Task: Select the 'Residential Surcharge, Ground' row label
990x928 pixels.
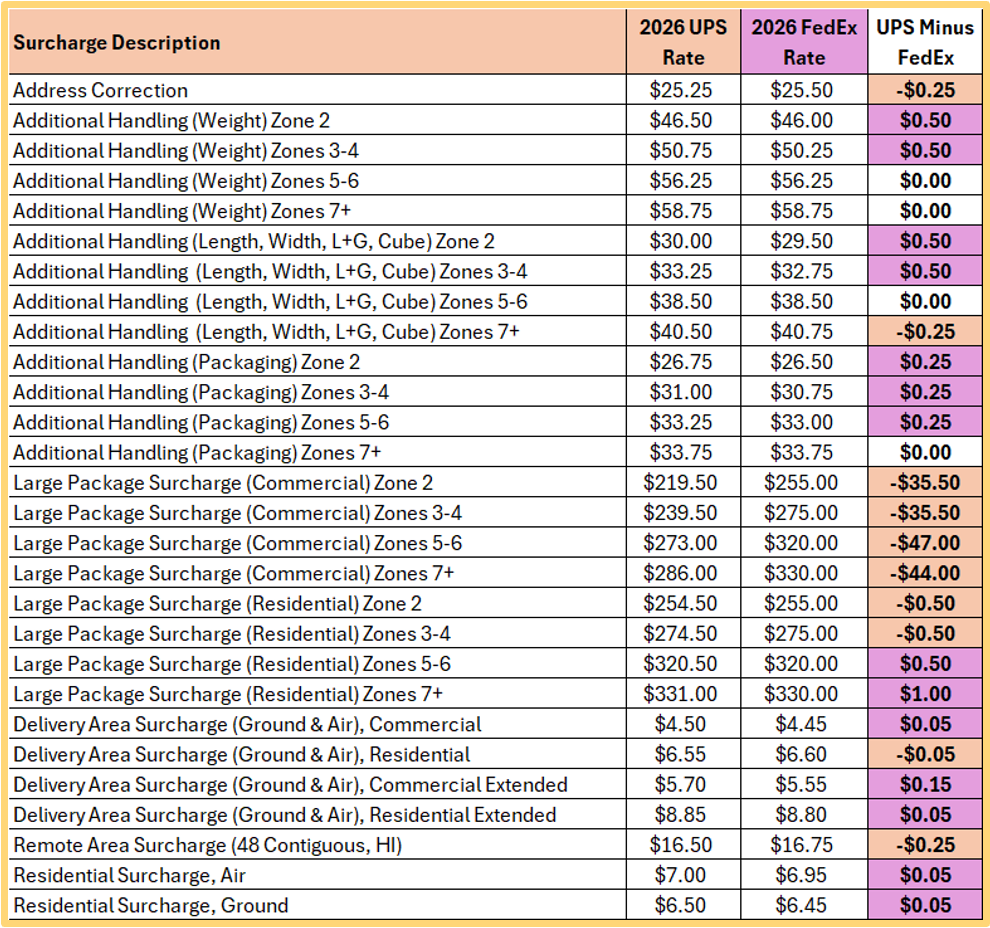Action: (318, 905)
